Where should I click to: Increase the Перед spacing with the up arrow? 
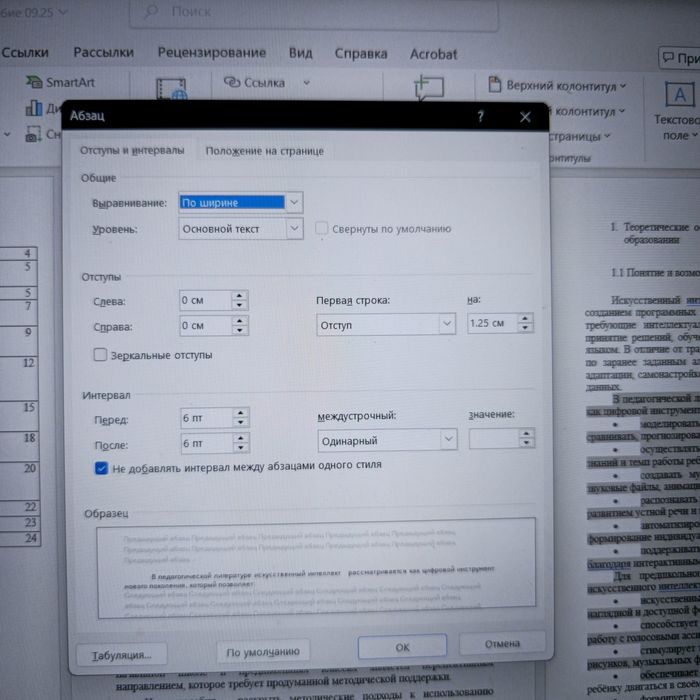pyautogui.click(x=241, y=413)
